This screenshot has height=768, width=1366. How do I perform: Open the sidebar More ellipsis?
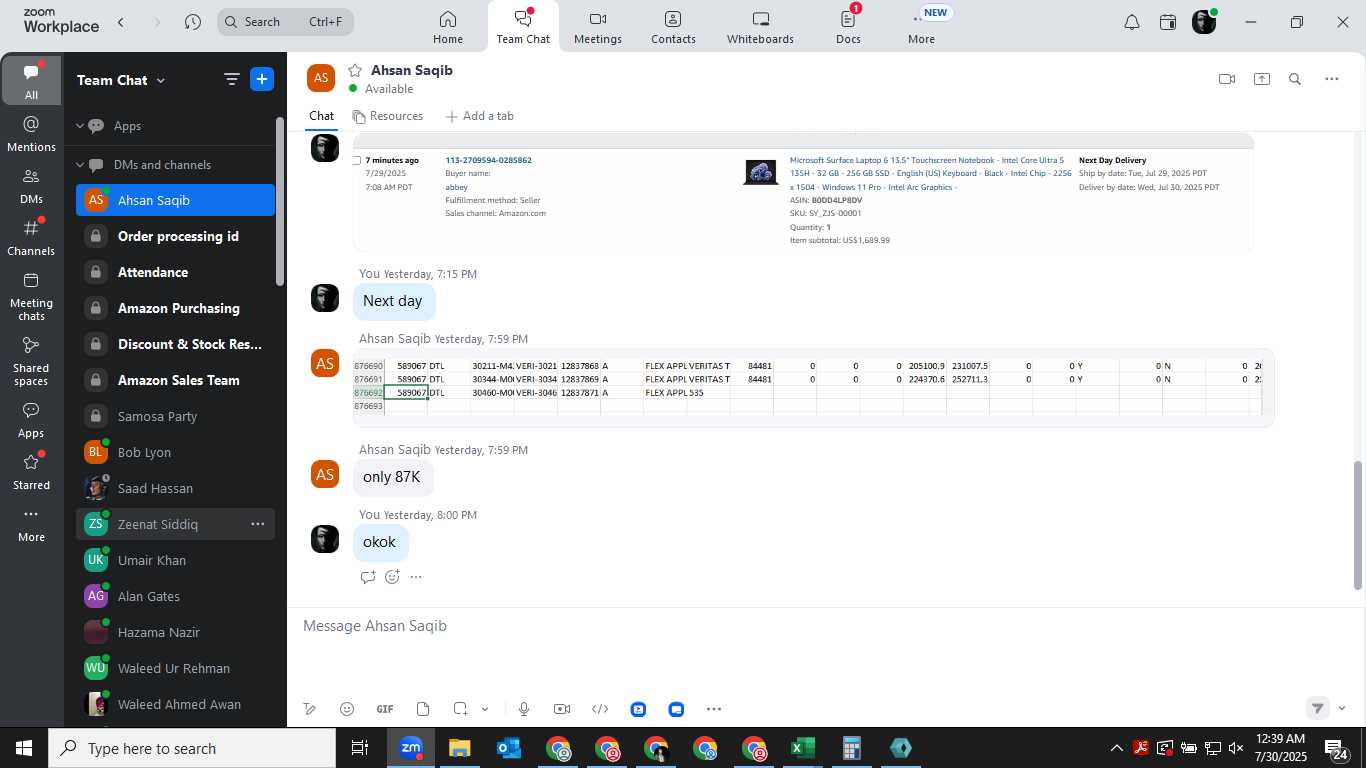(31, 524)
